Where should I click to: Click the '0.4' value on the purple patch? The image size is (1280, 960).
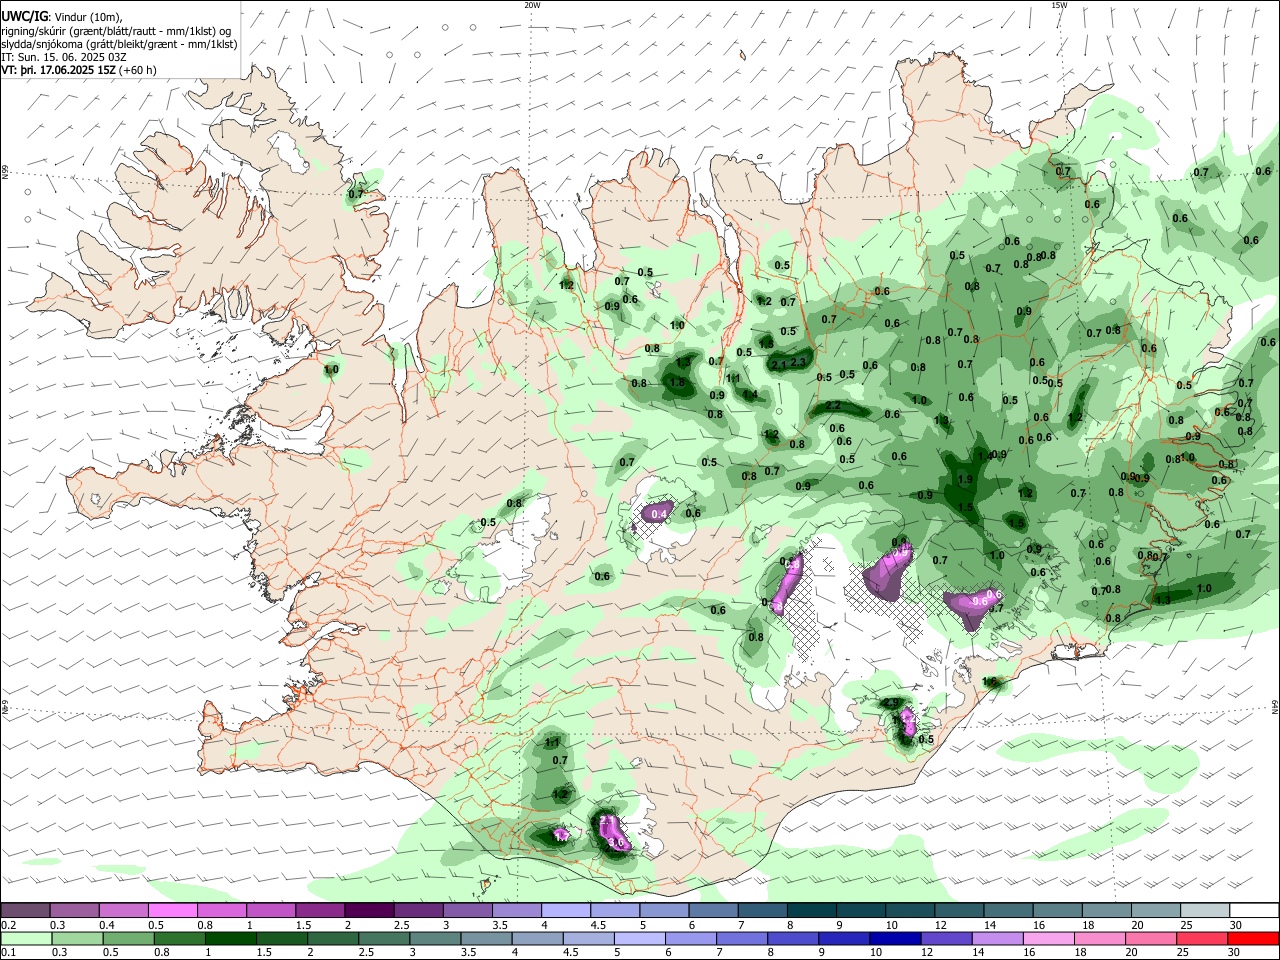(x=658, y=514)
